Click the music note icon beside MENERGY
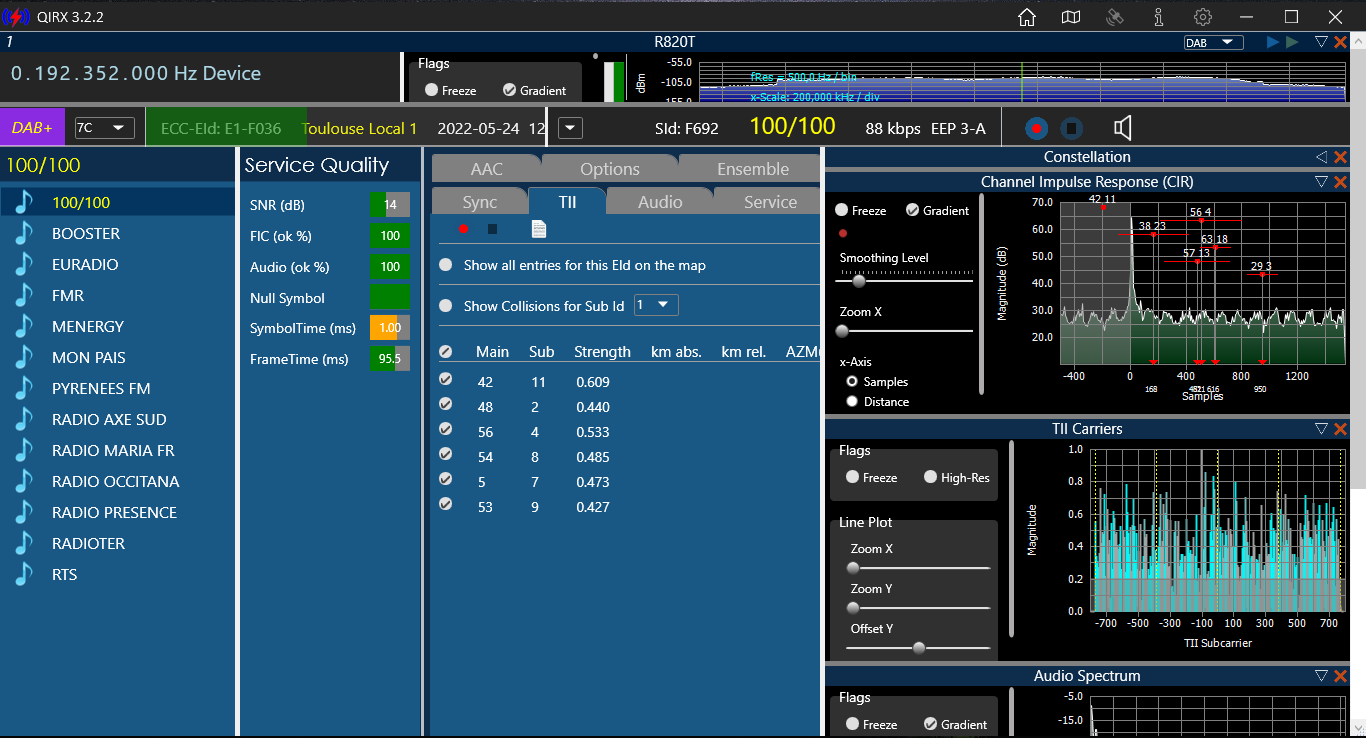Screen dimensions: 1366x738 point(24,326)
